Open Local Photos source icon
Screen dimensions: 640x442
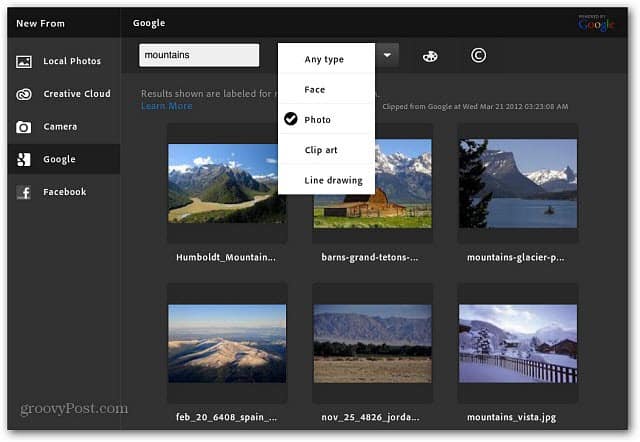coord(24,61)
